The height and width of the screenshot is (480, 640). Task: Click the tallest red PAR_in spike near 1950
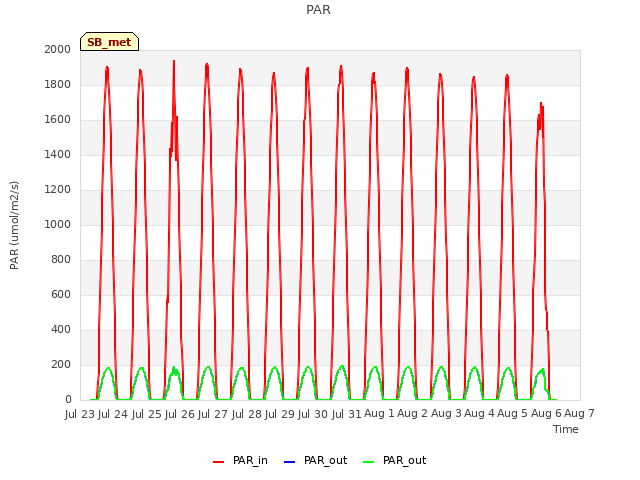click(x=174, y=62)
